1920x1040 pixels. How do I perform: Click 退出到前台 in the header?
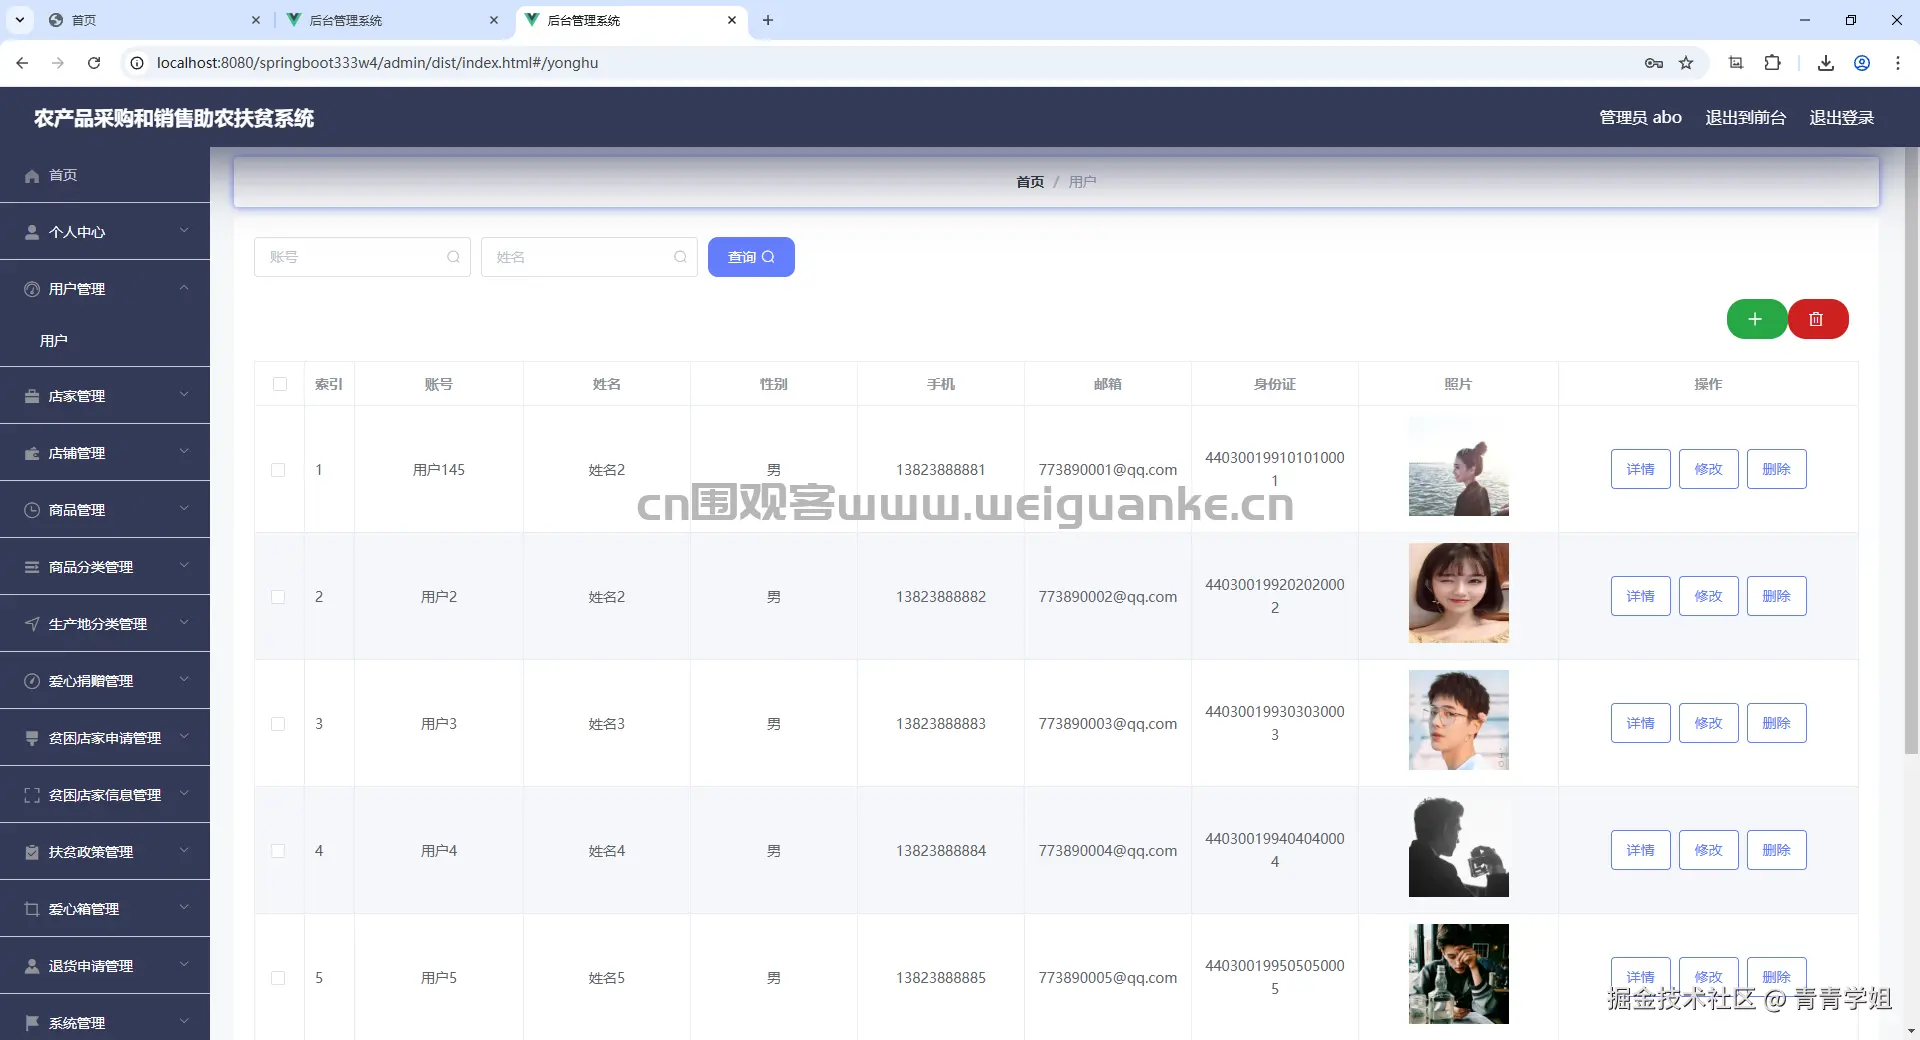[1745, 118]
